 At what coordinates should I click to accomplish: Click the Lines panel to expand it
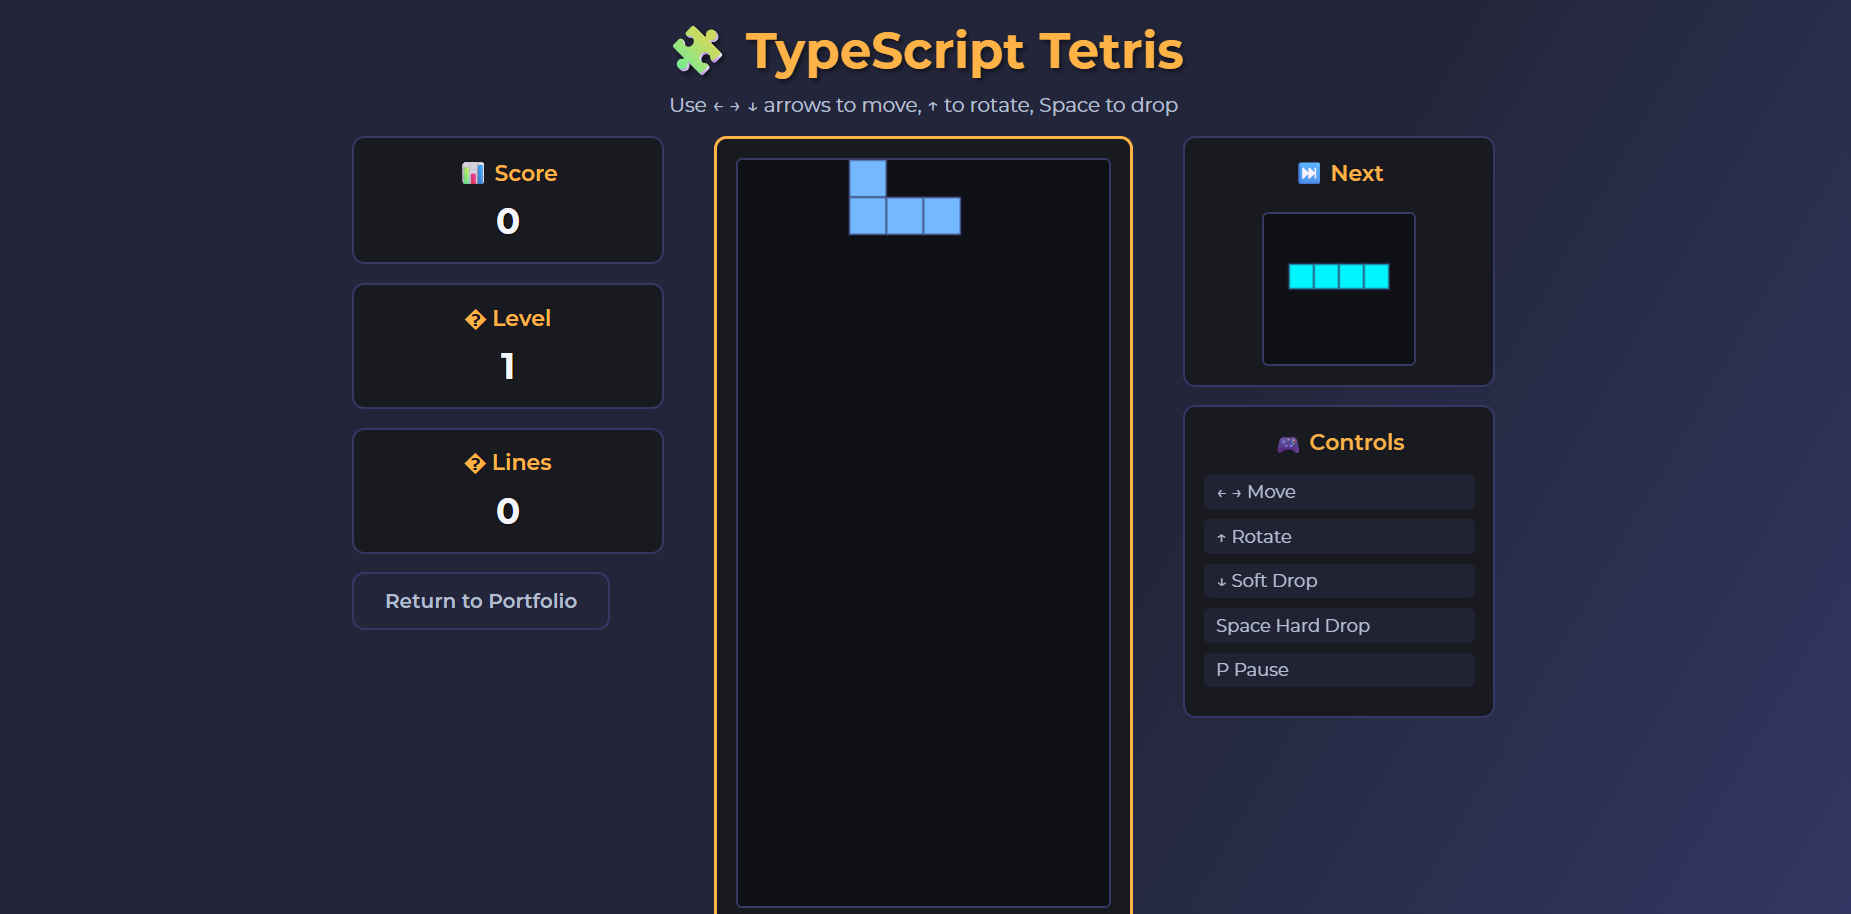tap(507, 490)
